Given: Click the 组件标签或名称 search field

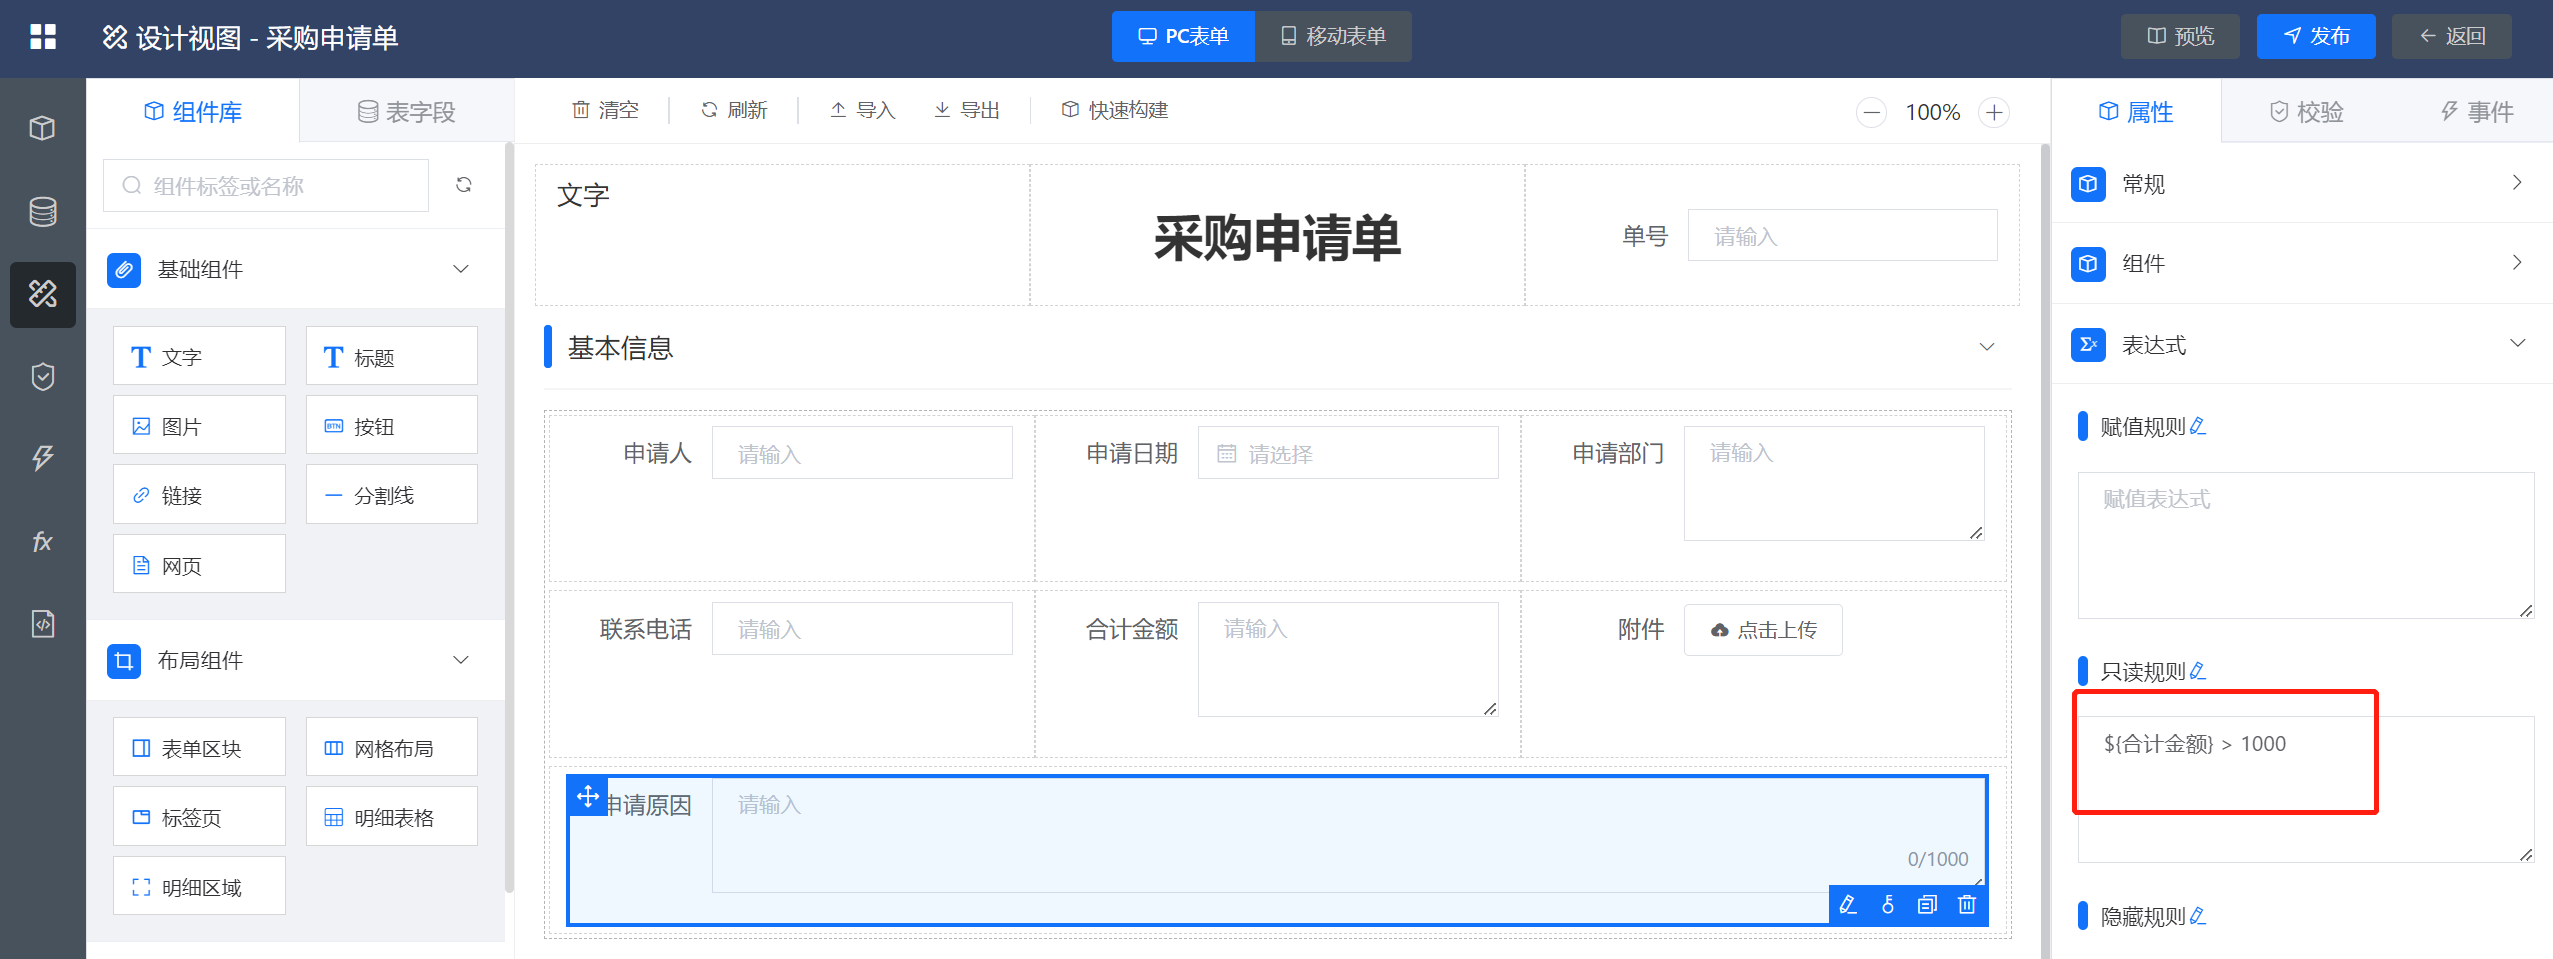Looking at the screenshot, I should [x=266, y=186].
